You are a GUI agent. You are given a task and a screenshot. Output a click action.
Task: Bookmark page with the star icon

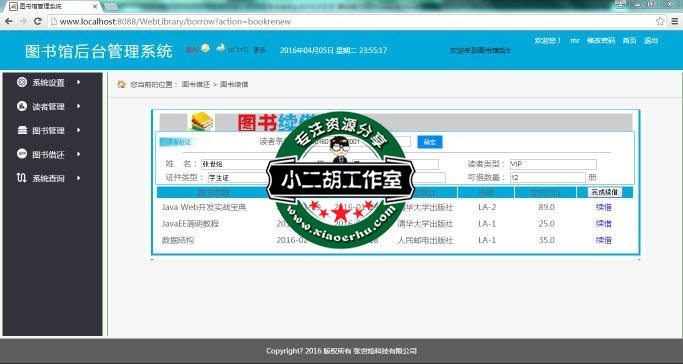pyautogui.click(x=660, y=21)
